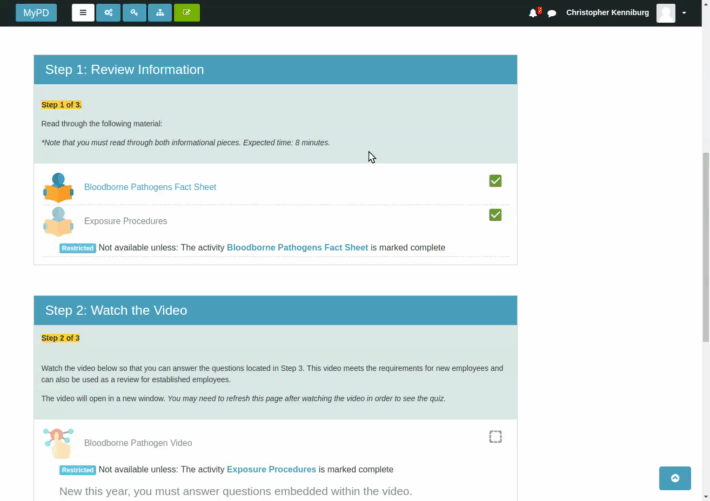This screenshot has height=501, width=710.
Task: Click the green edit mode icon
Action: (187, 13)
